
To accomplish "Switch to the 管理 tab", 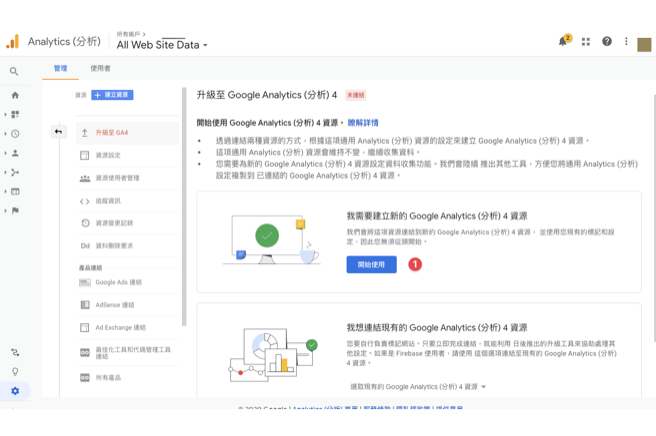I will (x=60, y=68).
